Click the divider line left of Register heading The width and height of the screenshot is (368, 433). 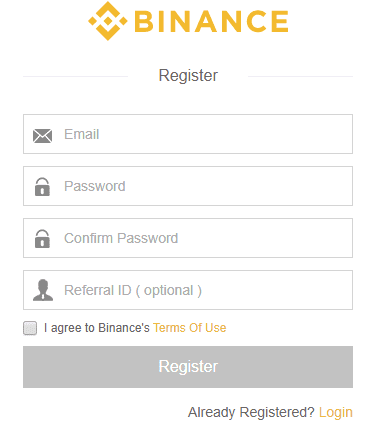click(75, 76)
